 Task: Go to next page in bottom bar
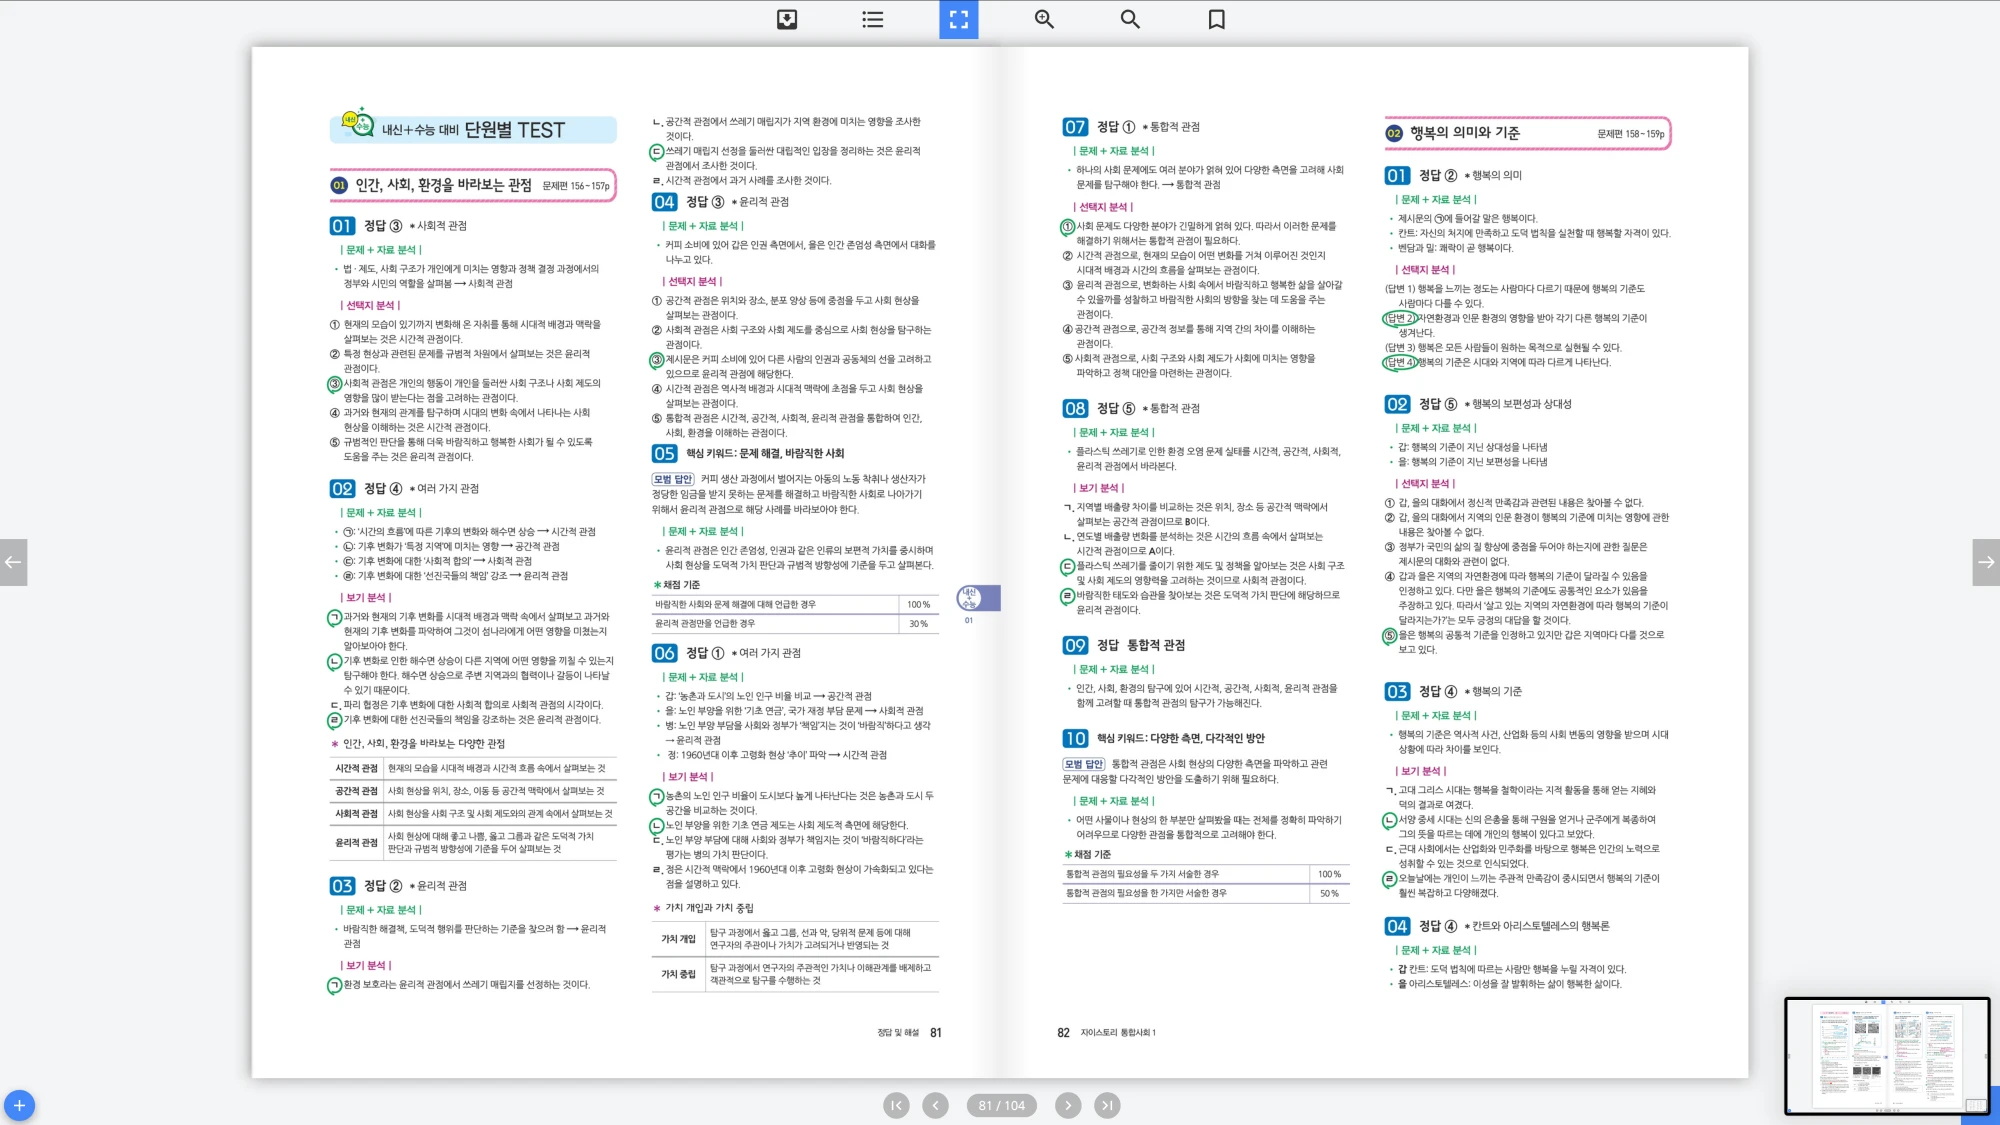point(1067,1105)
